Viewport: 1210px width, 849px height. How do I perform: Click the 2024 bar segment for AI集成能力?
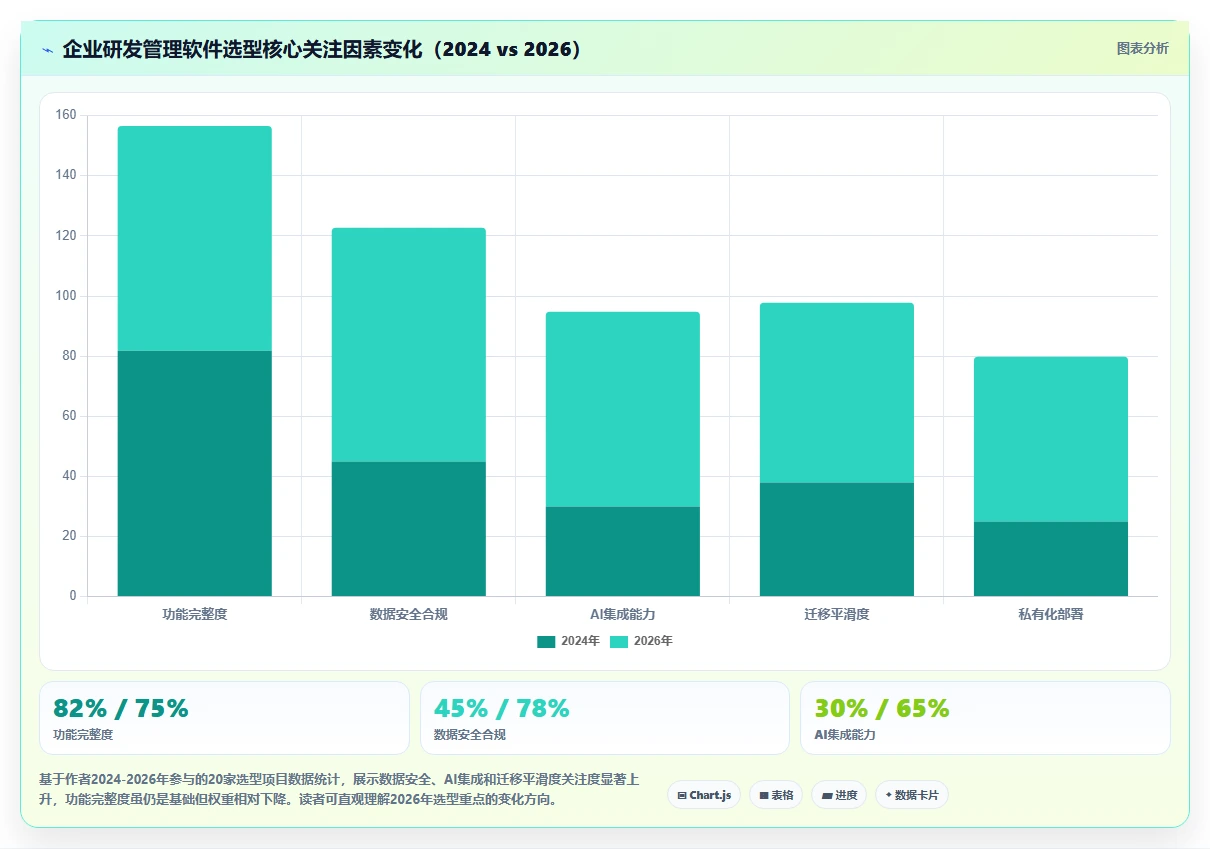coord(623,551)
